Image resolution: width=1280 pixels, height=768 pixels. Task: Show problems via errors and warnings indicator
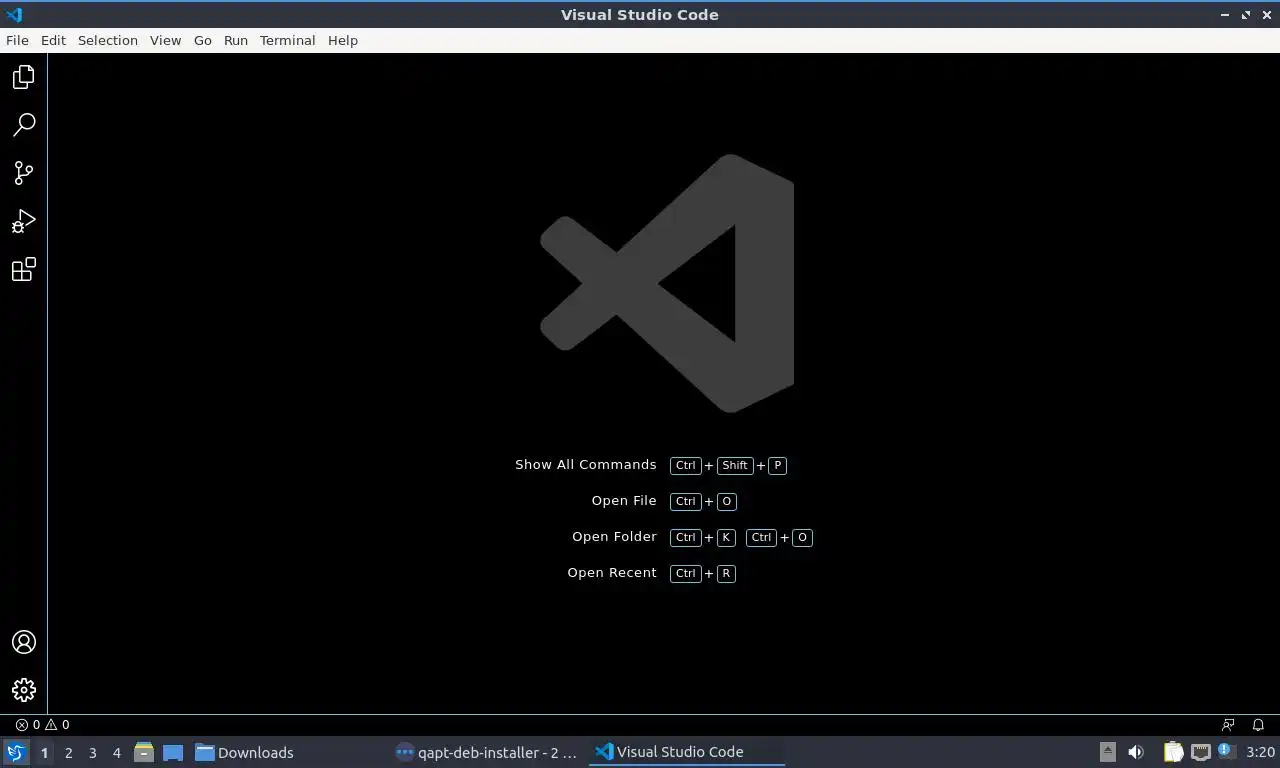43,725
